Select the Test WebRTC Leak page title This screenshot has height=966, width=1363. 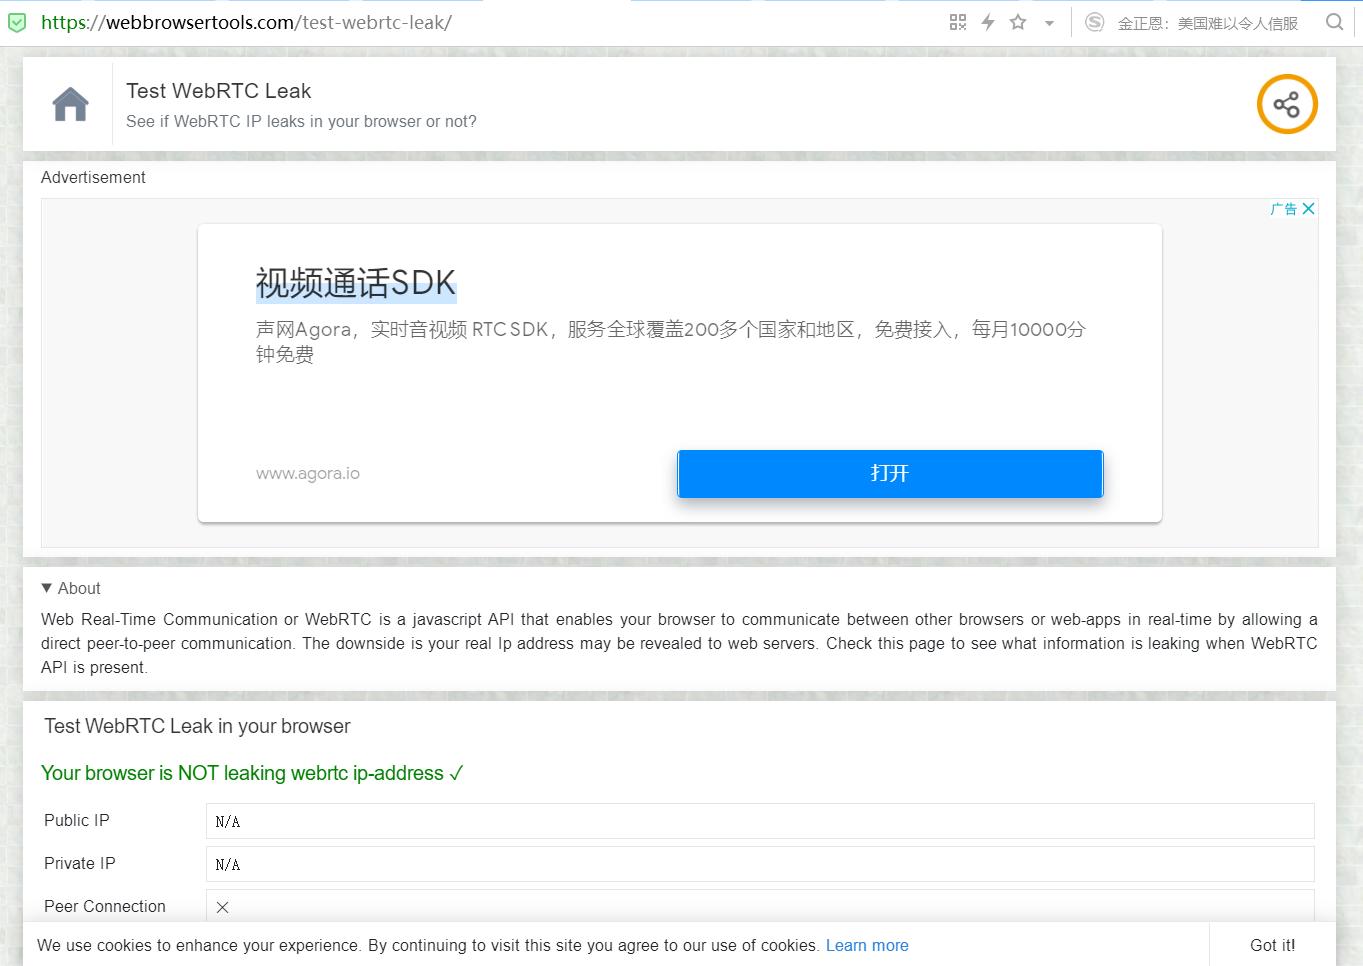(x=218, y=90)
